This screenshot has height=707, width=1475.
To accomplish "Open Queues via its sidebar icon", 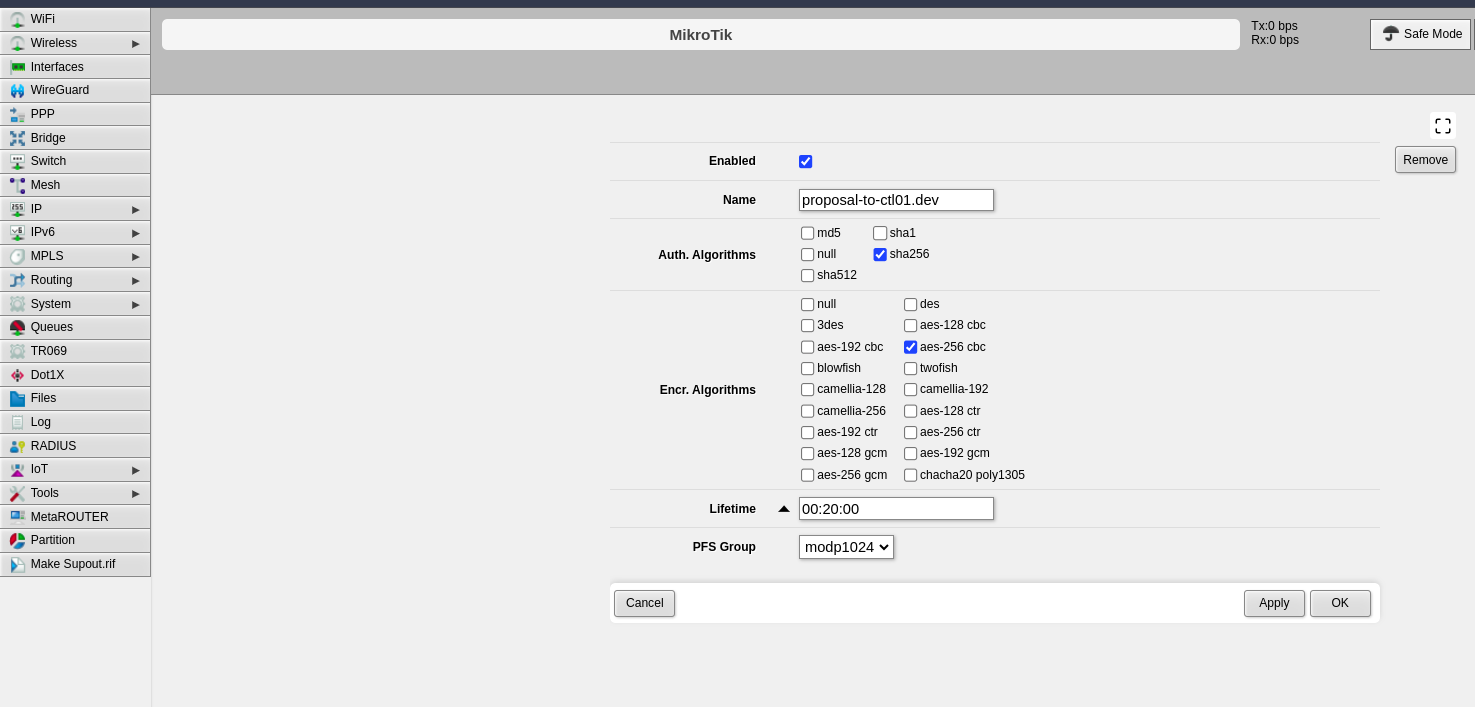I will (x=17, y=327).
